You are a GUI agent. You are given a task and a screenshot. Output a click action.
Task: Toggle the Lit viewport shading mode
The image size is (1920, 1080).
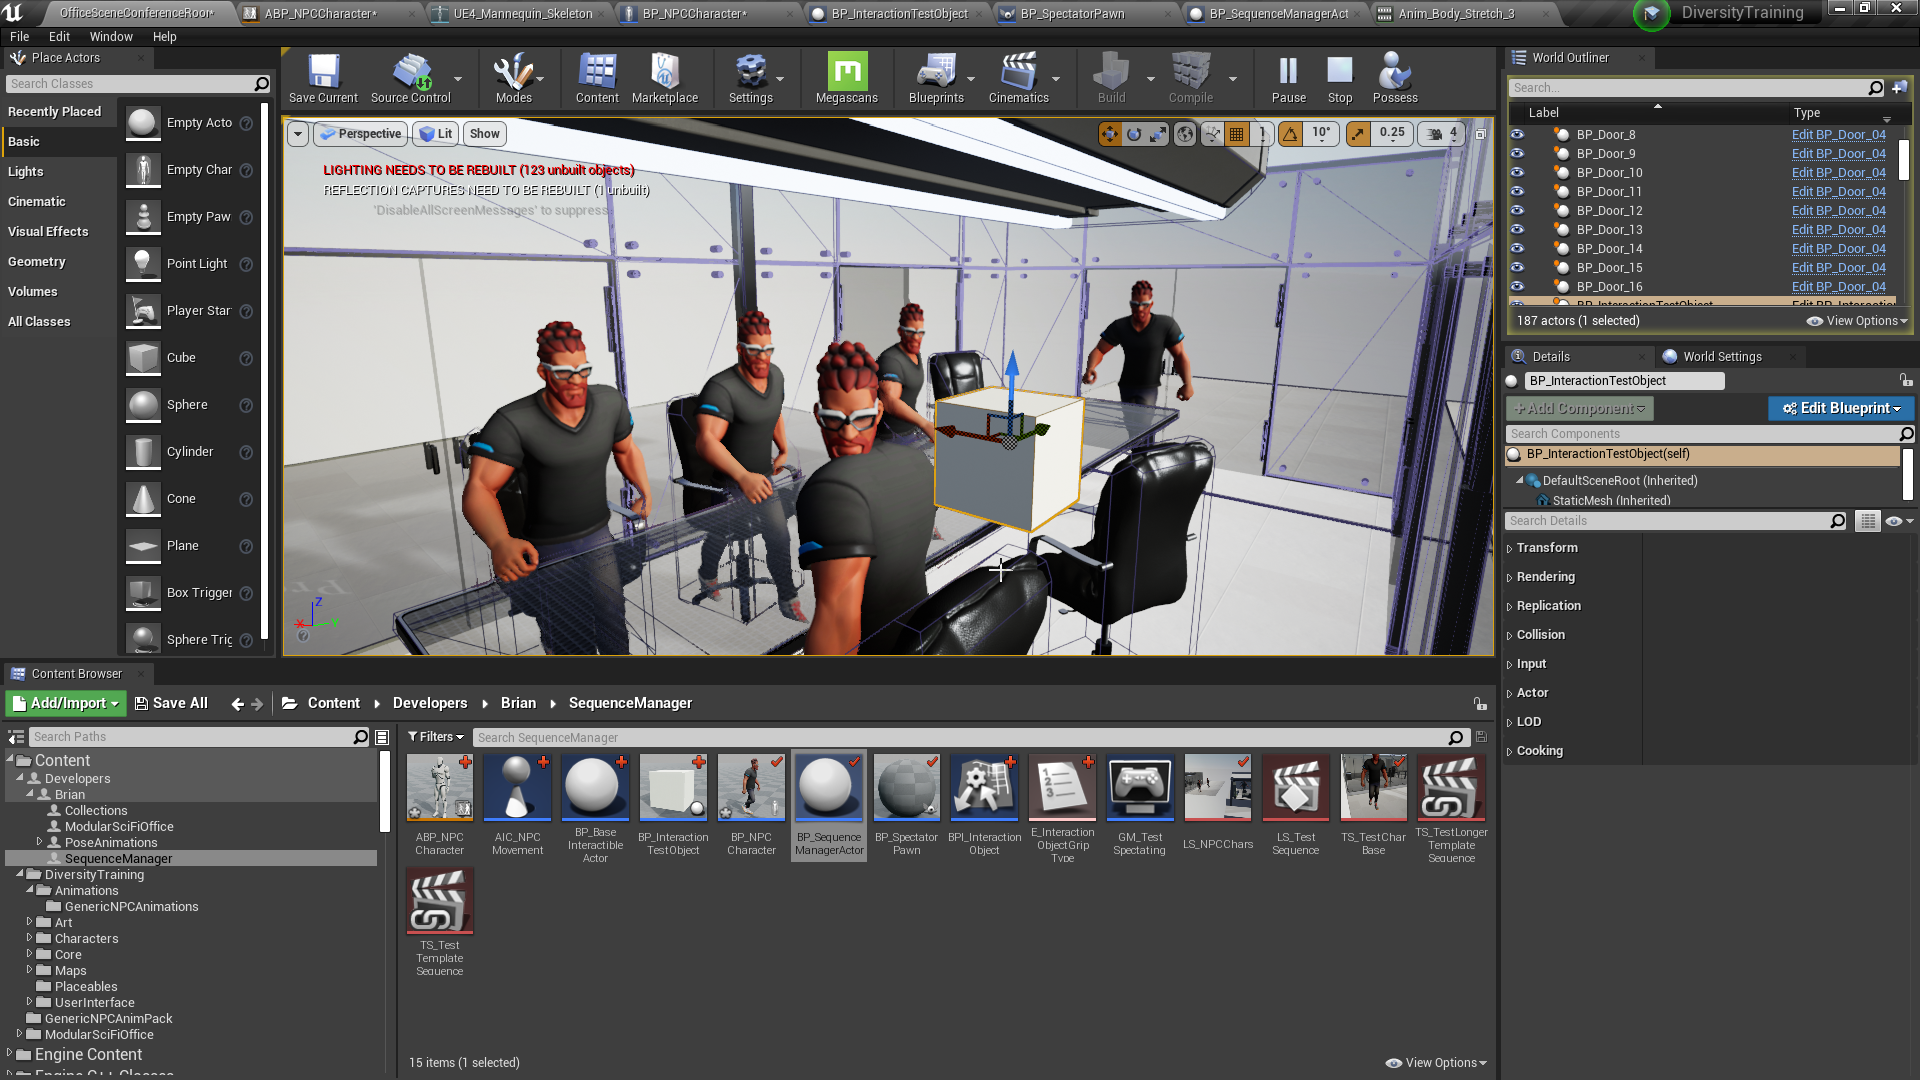435,133
